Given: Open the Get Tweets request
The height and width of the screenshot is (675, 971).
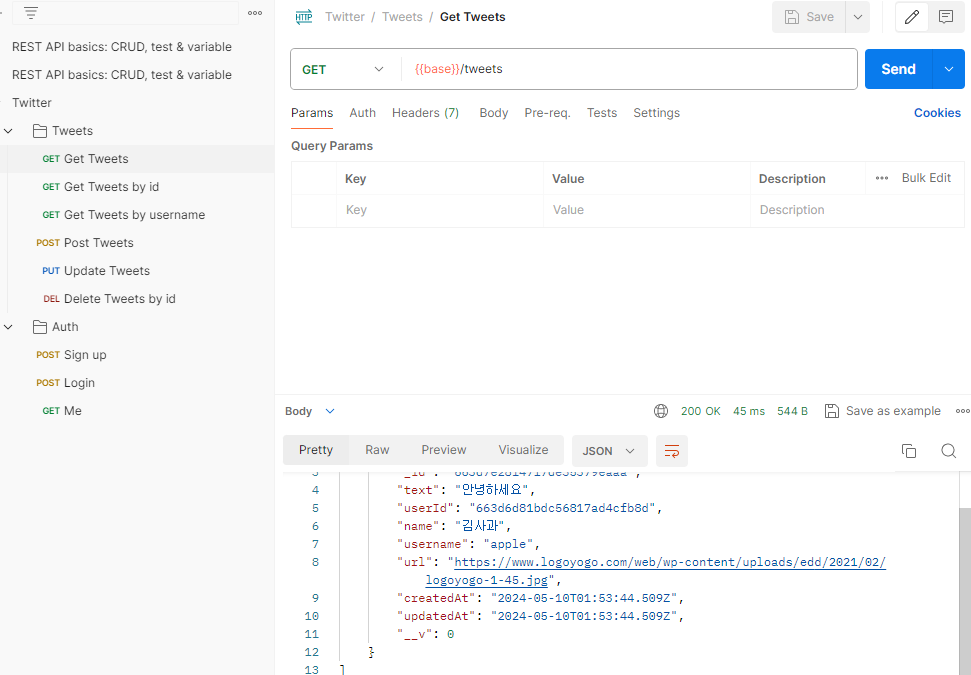Looking at the screenshot, I should pos(137,159).
